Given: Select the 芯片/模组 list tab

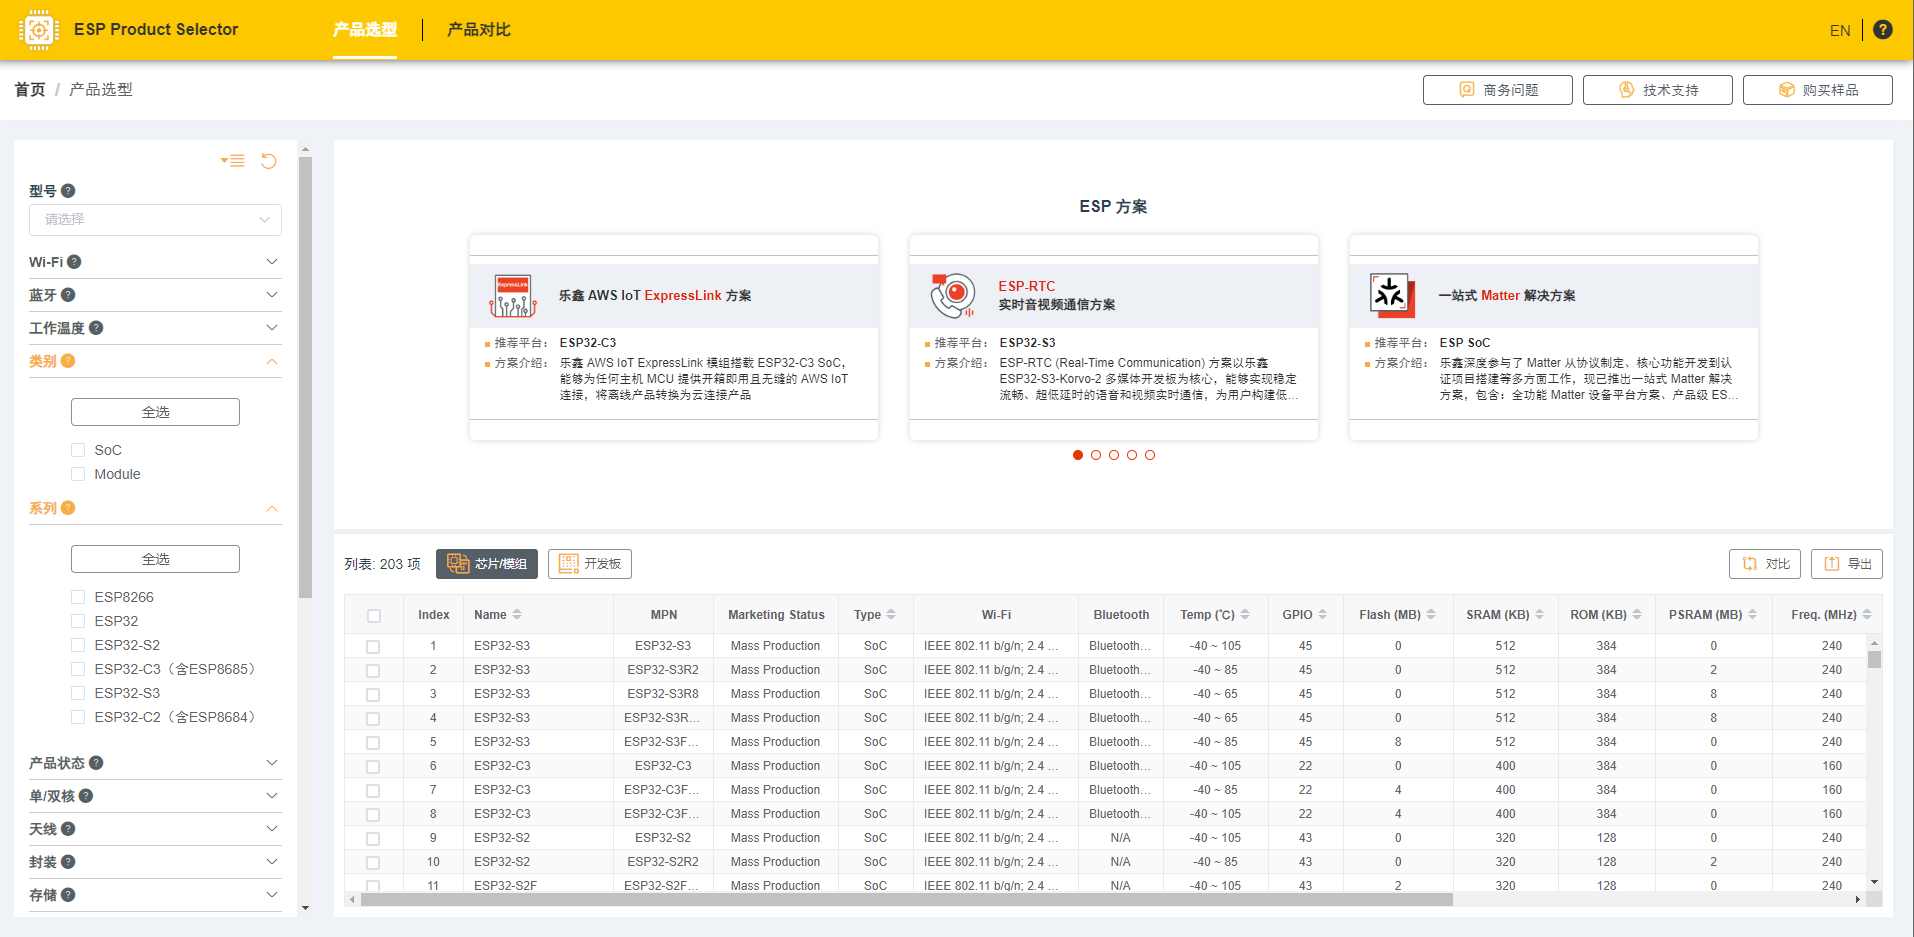Looking at the screenshot, I should point(487,564).
